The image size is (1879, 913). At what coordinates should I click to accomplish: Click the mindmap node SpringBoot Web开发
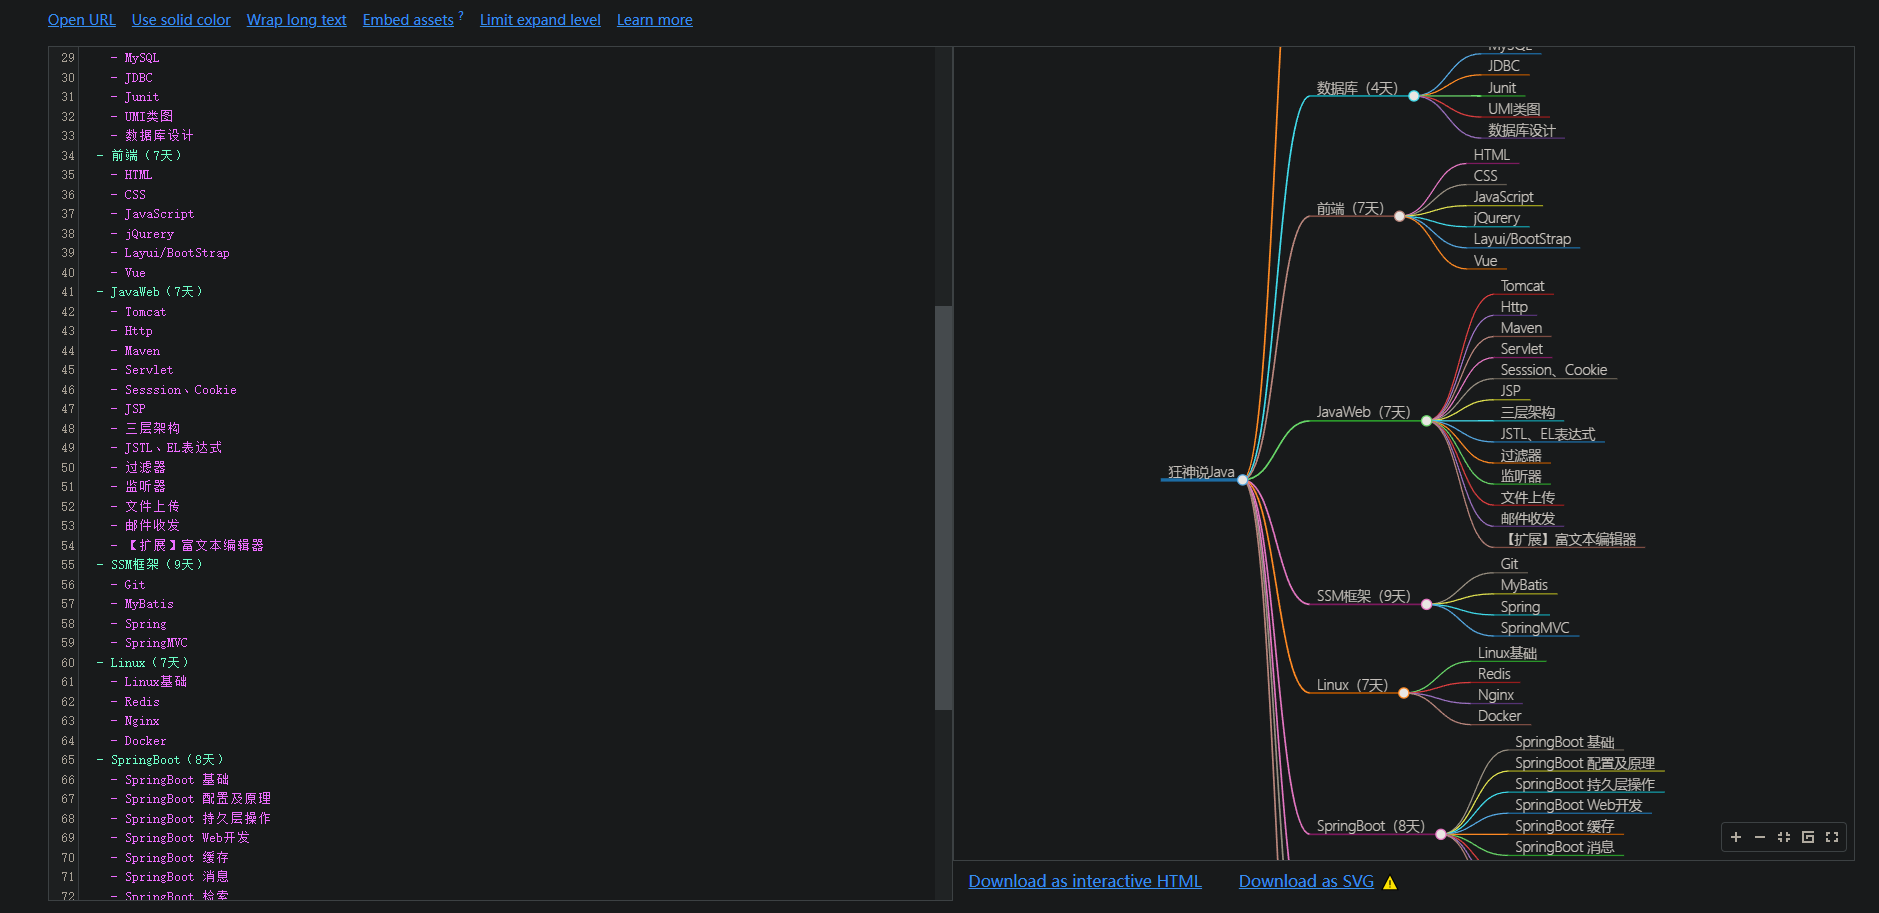point(1578,805)
